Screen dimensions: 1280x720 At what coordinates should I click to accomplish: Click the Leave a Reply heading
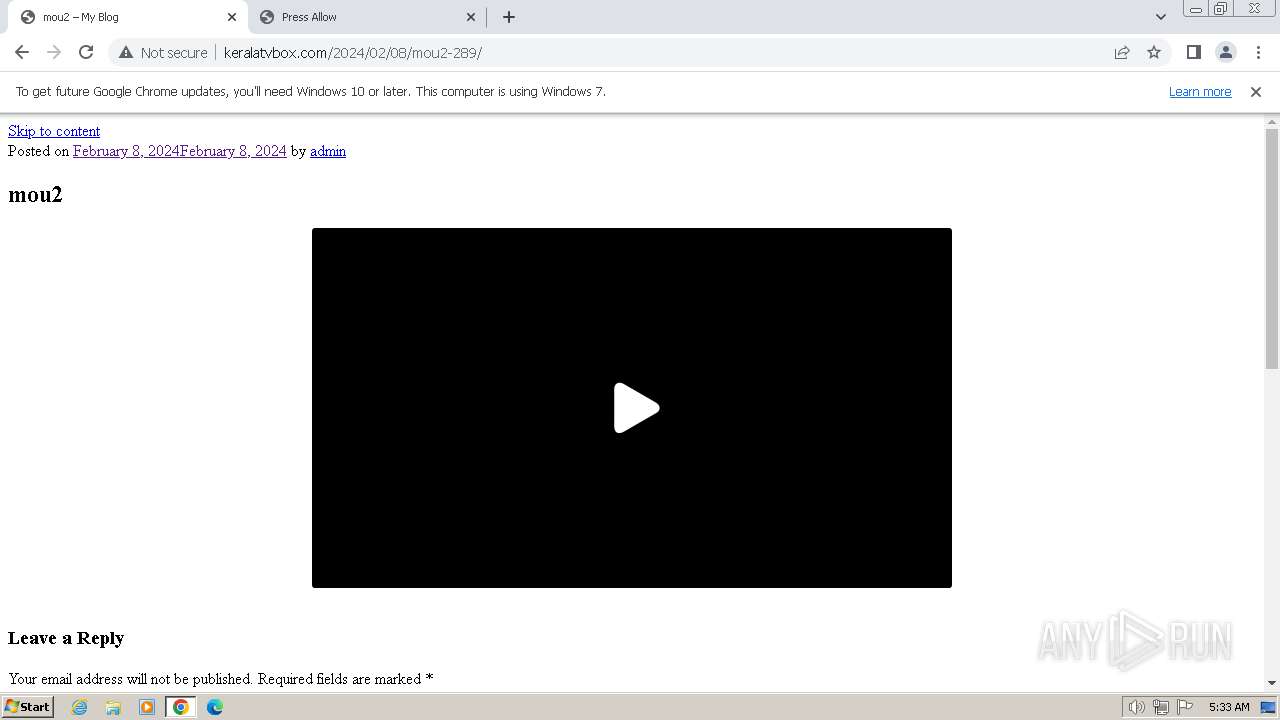[x=66, y=638]
